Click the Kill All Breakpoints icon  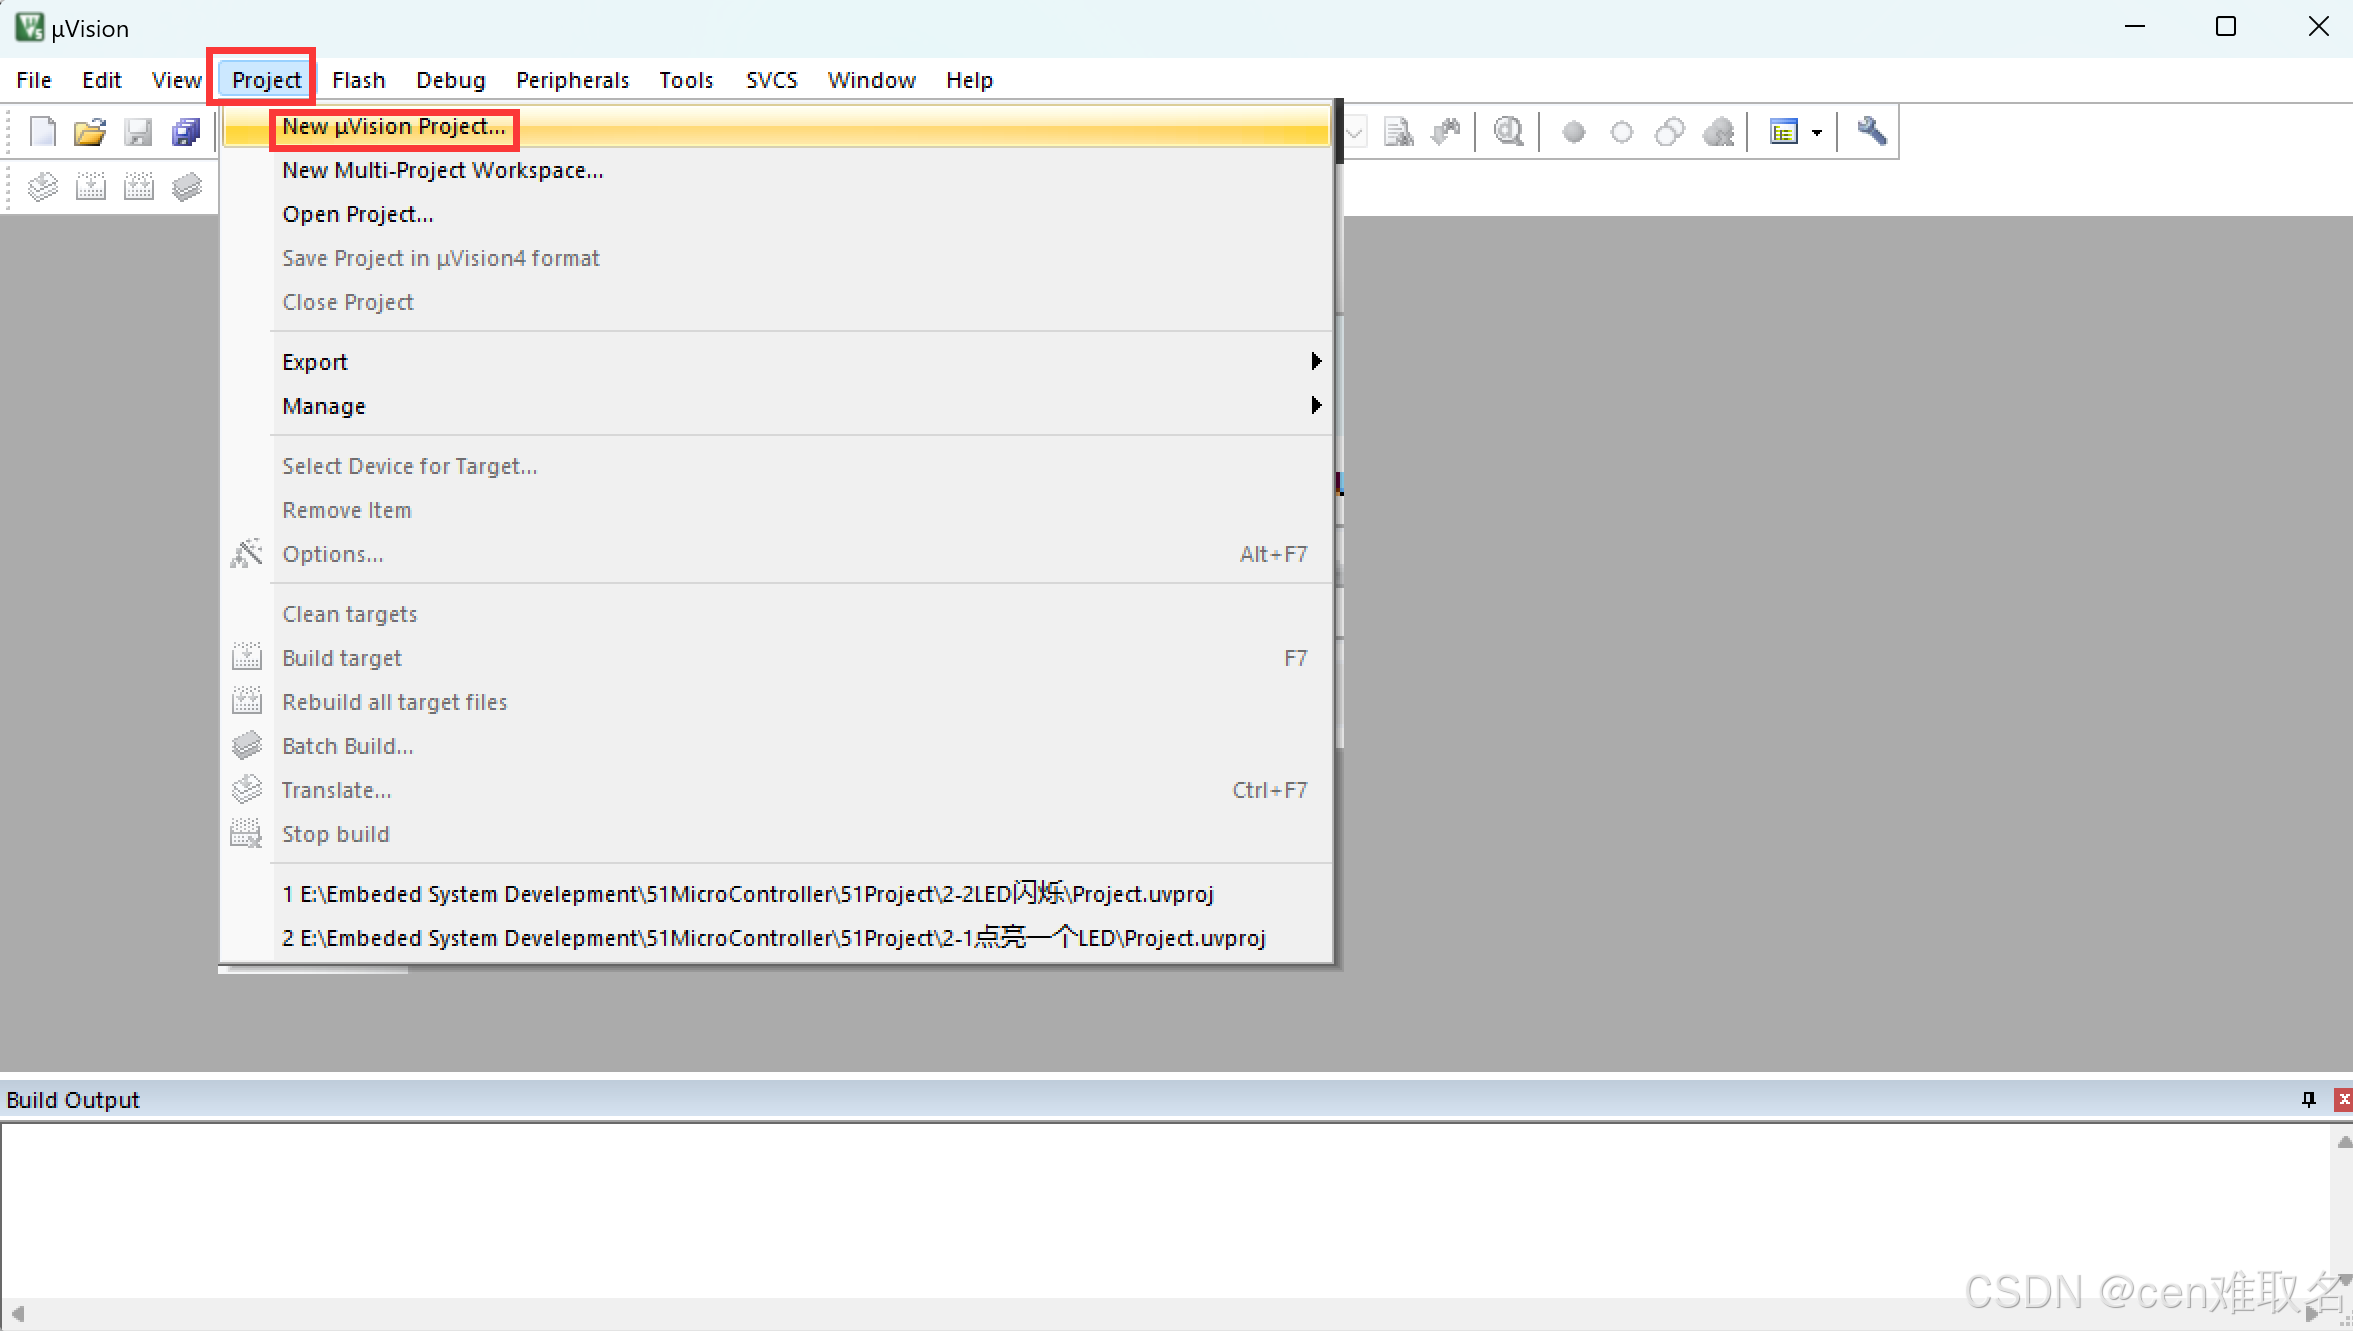tap(1718, 131)
